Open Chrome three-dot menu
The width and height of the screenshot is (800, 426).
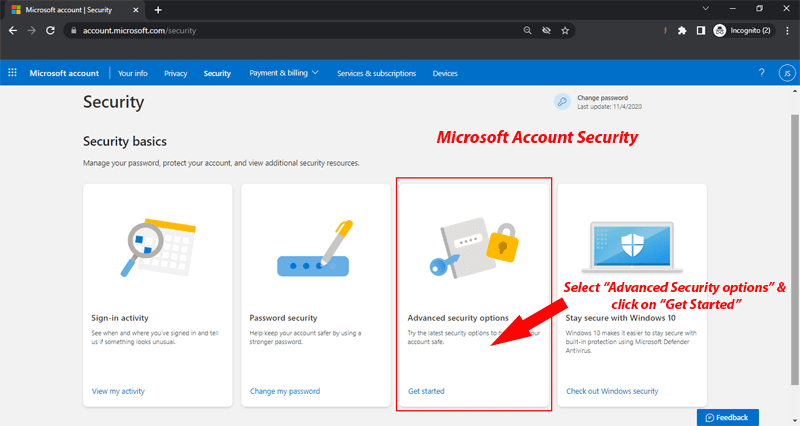click(787, 31)
